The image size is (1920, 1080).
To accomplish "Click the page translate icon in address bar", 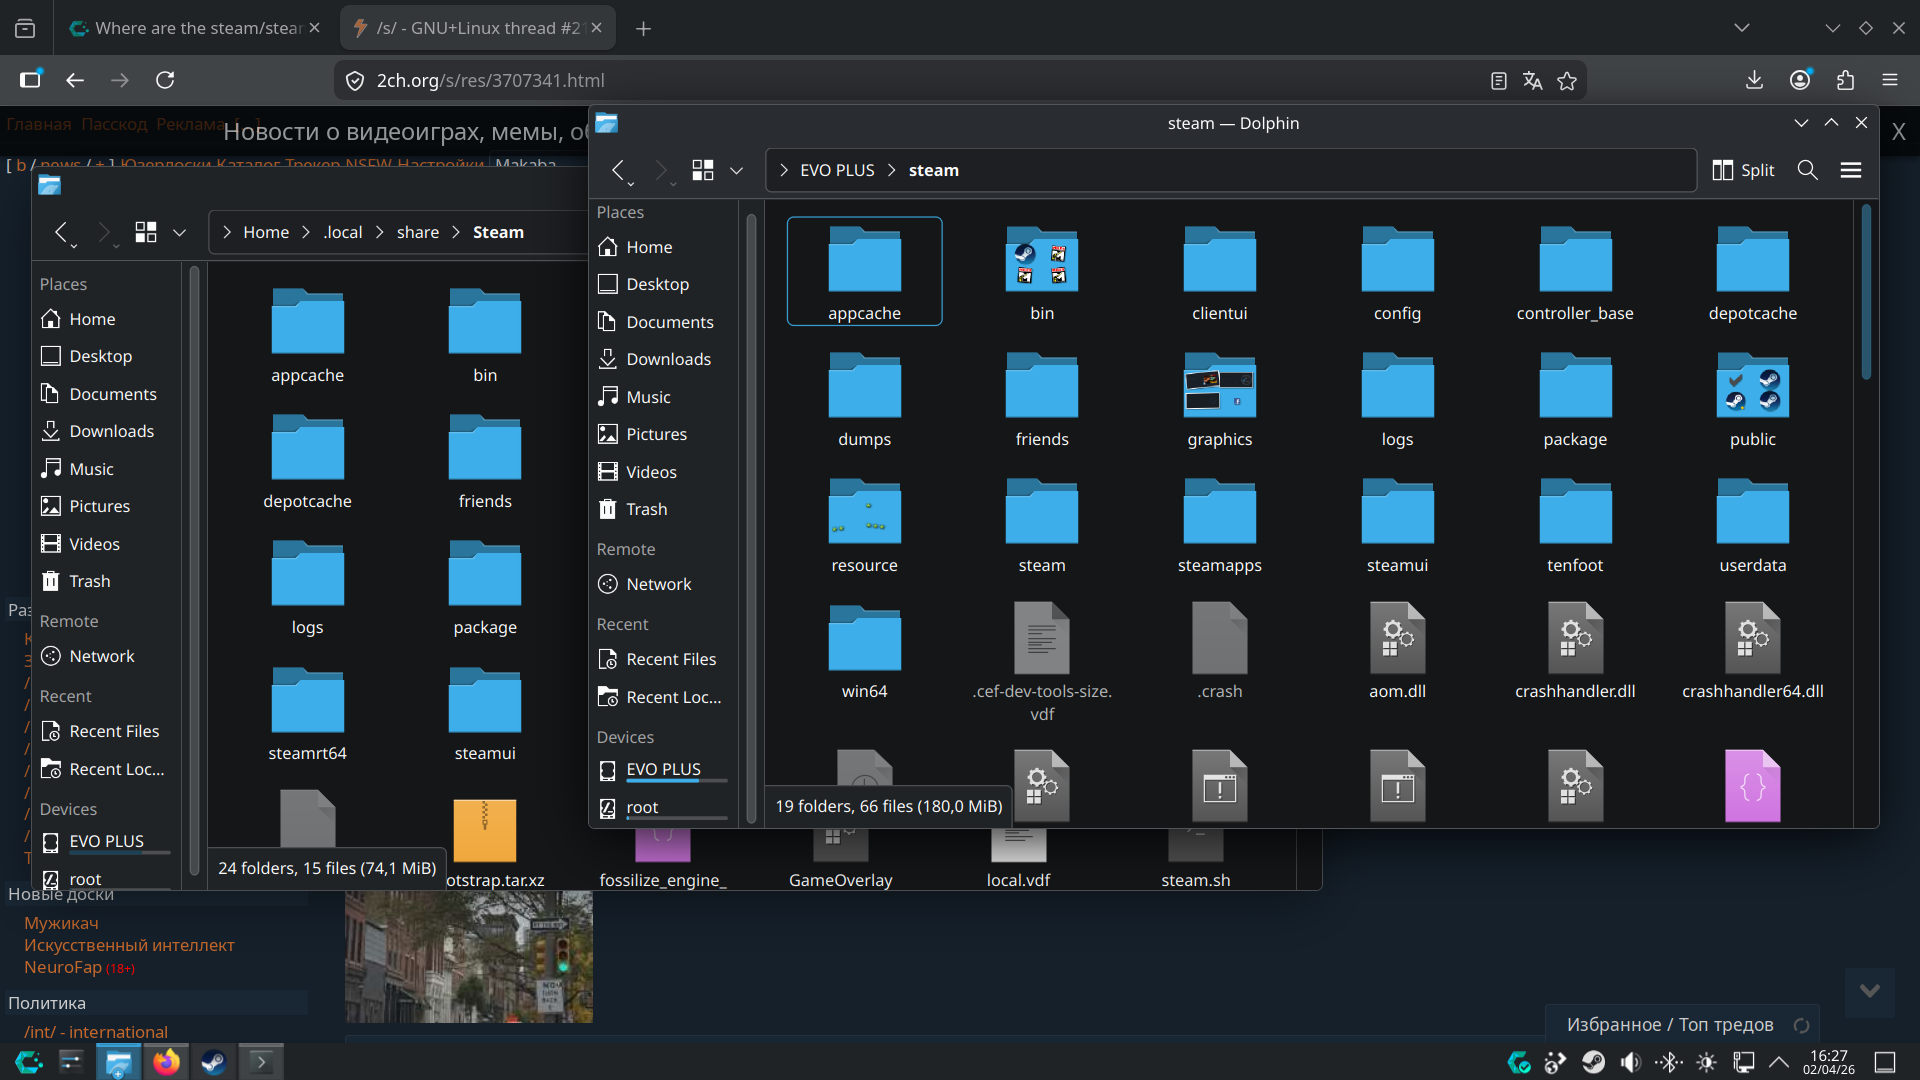I will (1532, 81).
